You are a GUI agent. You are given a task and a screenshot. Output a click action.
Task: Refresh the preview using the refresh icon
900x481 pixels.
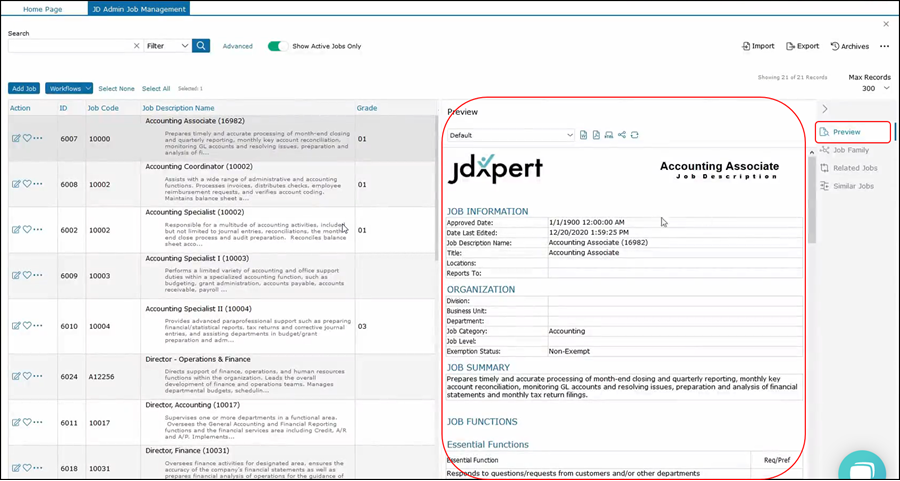pyautogui.click(x=634, y=135)
